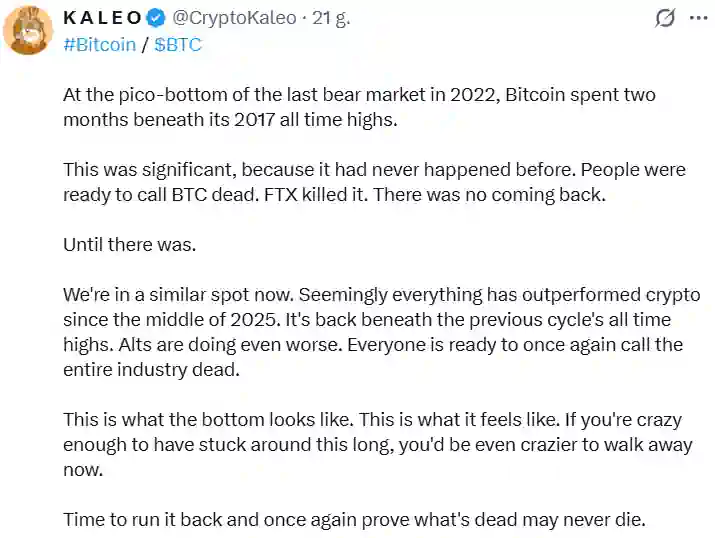Click the K A L E O display name
This screenshot has width=715, height=538.
(x=101, y=19)
